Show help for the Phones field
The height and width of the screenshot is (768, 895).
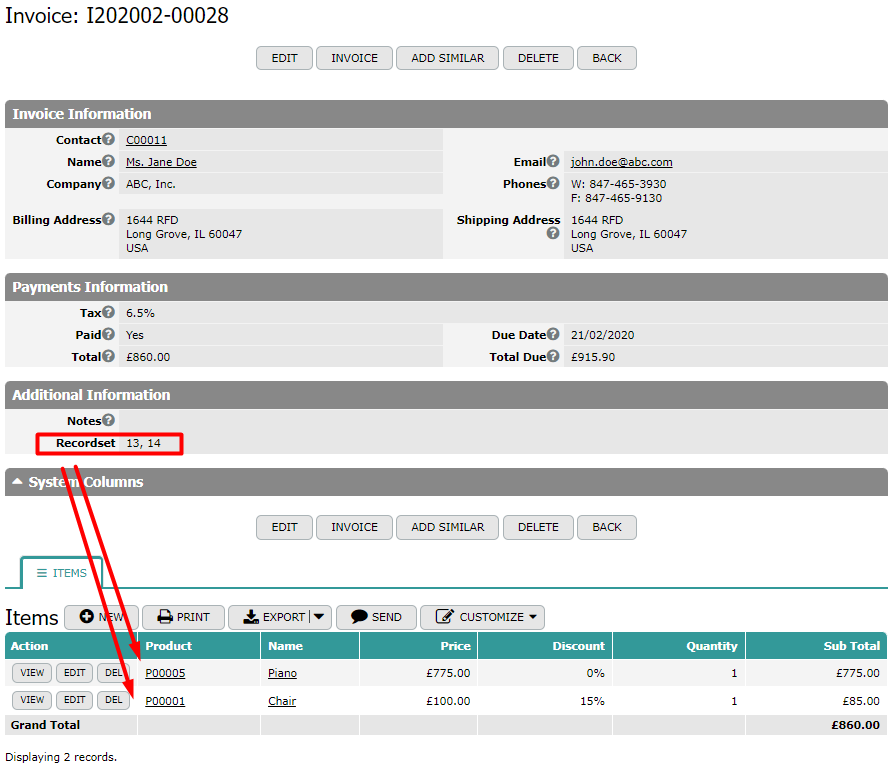coord(553,183)
